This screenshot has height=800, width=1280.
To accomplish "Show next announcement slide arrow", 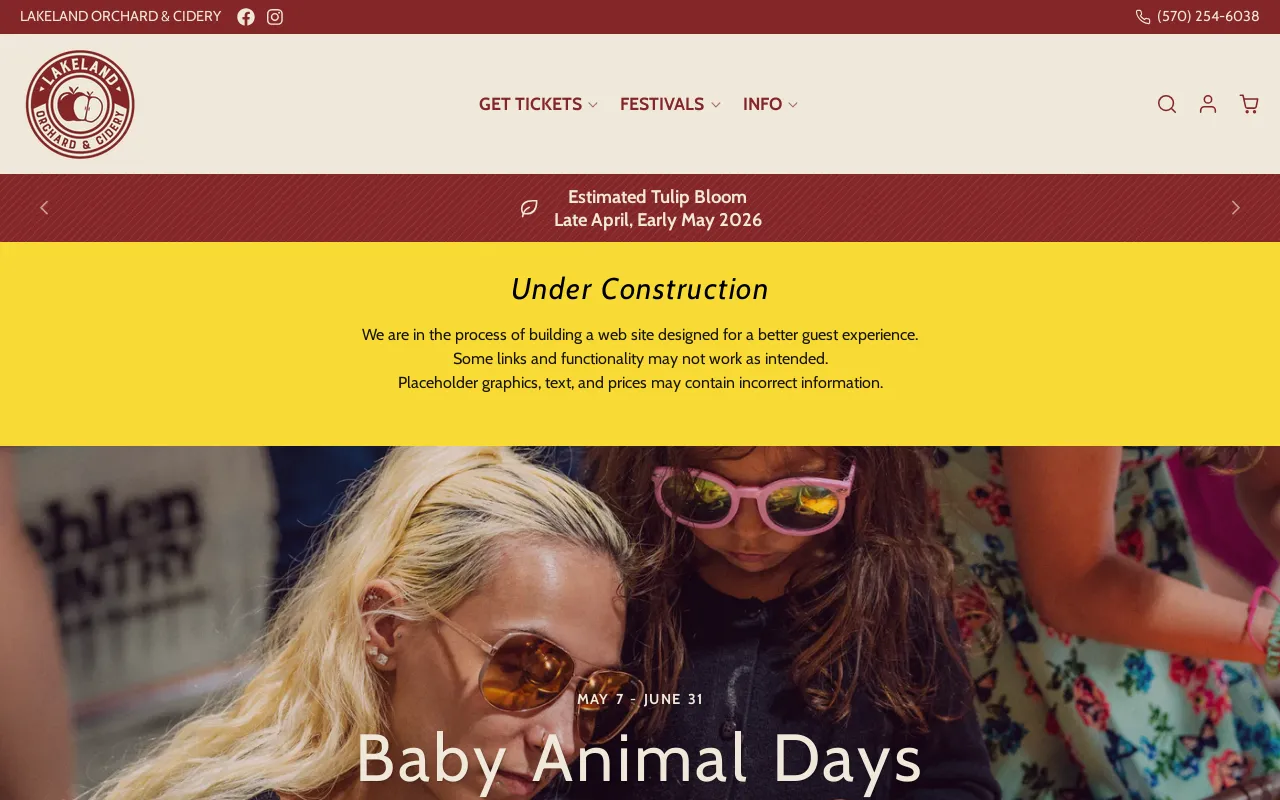I will coord(1235,208).
